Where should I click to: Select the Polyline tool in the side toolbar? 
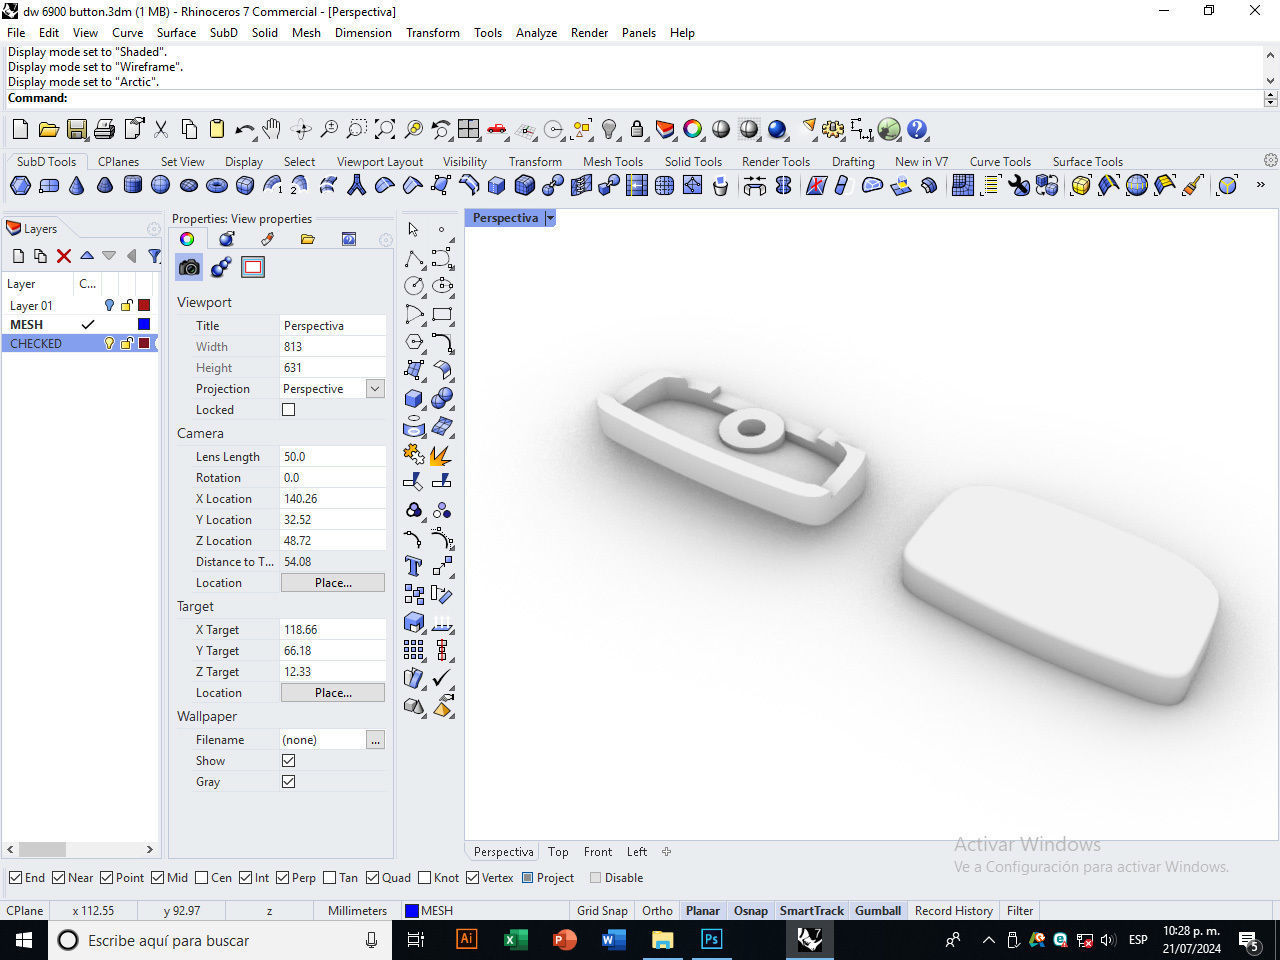[414, 259]
